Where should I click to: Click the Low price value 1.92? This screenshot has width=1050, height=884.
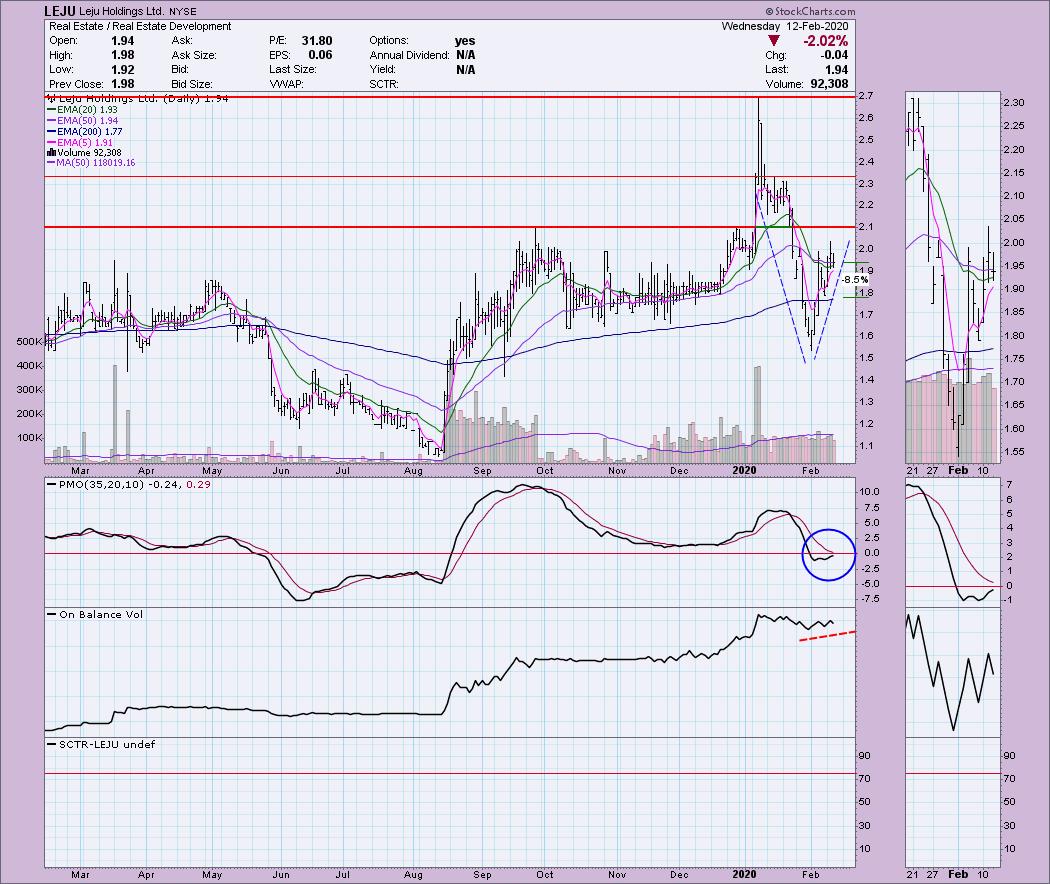point(123,70)
